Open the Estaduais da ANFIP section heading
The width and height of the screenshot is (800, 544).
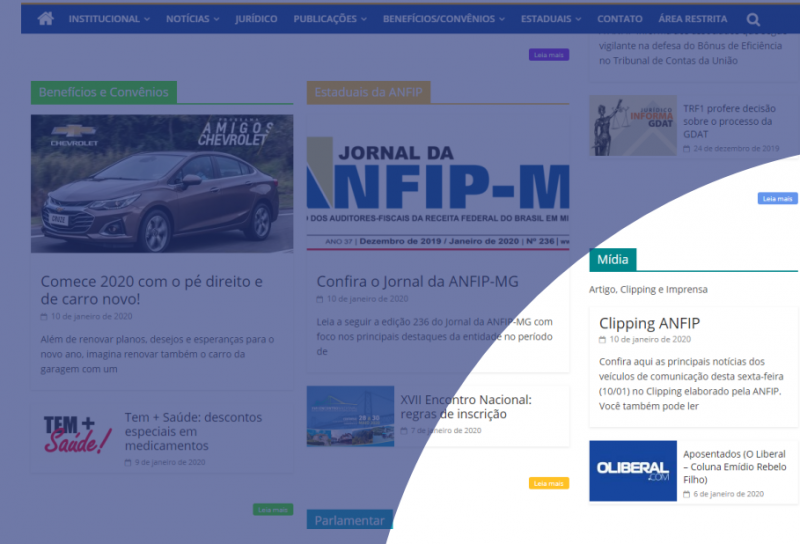coord(368,92)
